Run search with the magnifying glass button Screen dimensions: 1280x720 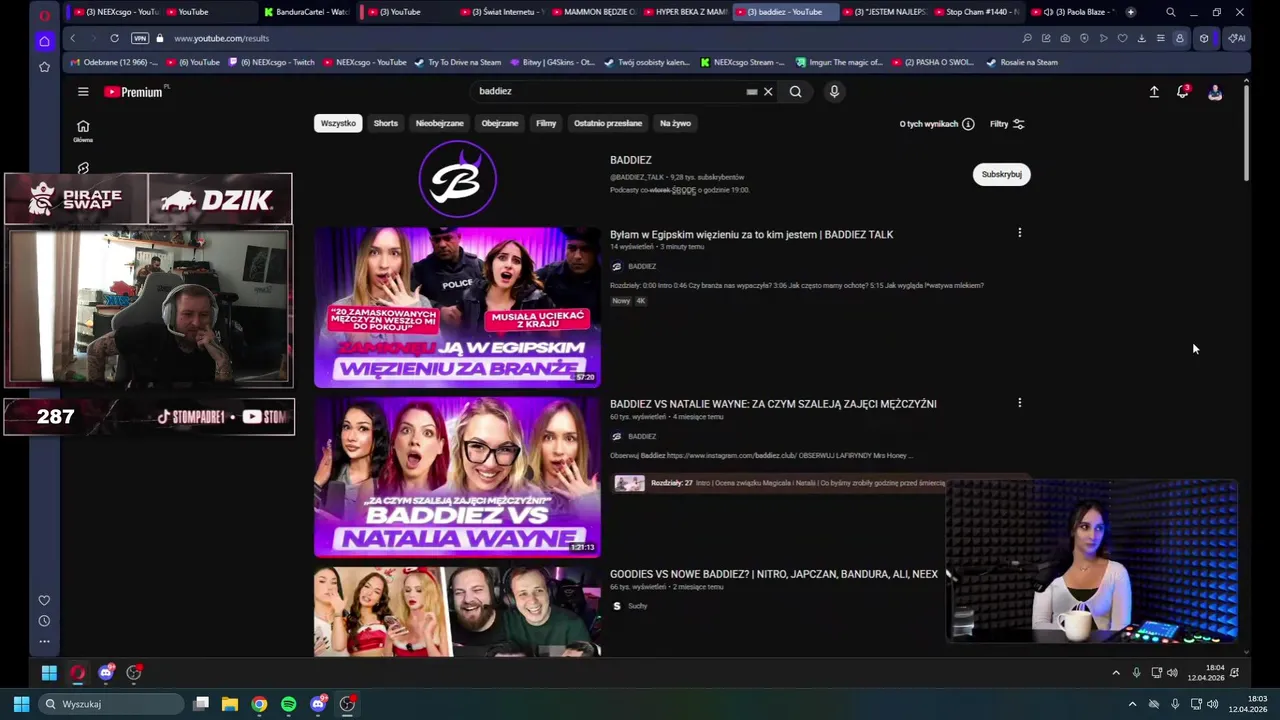pyautogui.click(x=795, y=92)
